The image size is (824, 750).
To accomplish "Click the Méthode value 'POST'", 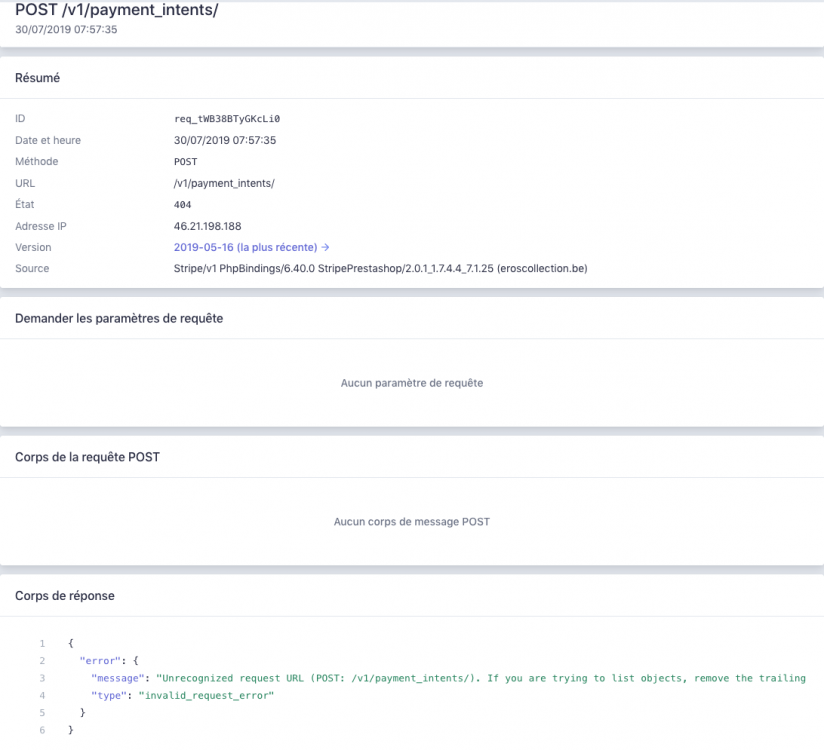I will point(185,161).
